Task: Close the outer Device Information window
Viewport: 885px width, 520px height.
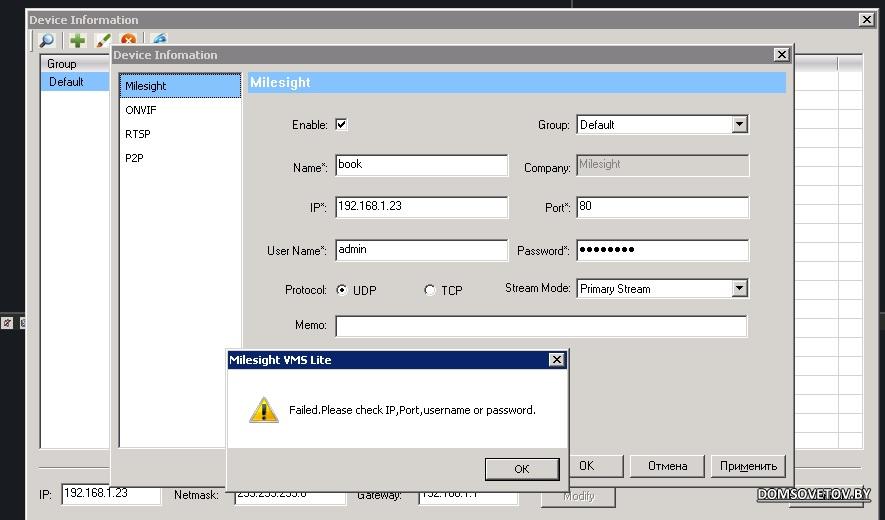Action: point(866,20)
